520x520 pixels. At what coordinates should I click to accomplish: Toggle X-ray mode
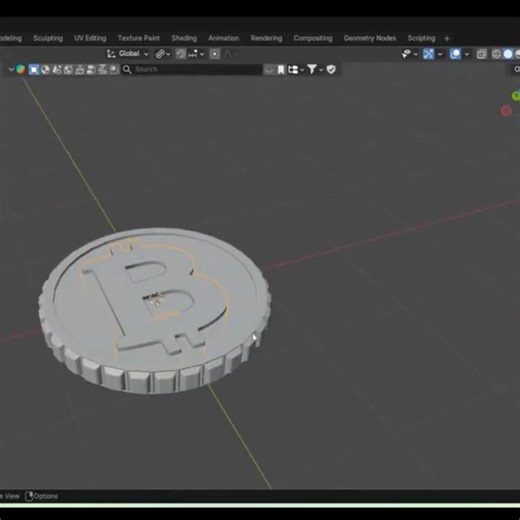coord(481,54)
